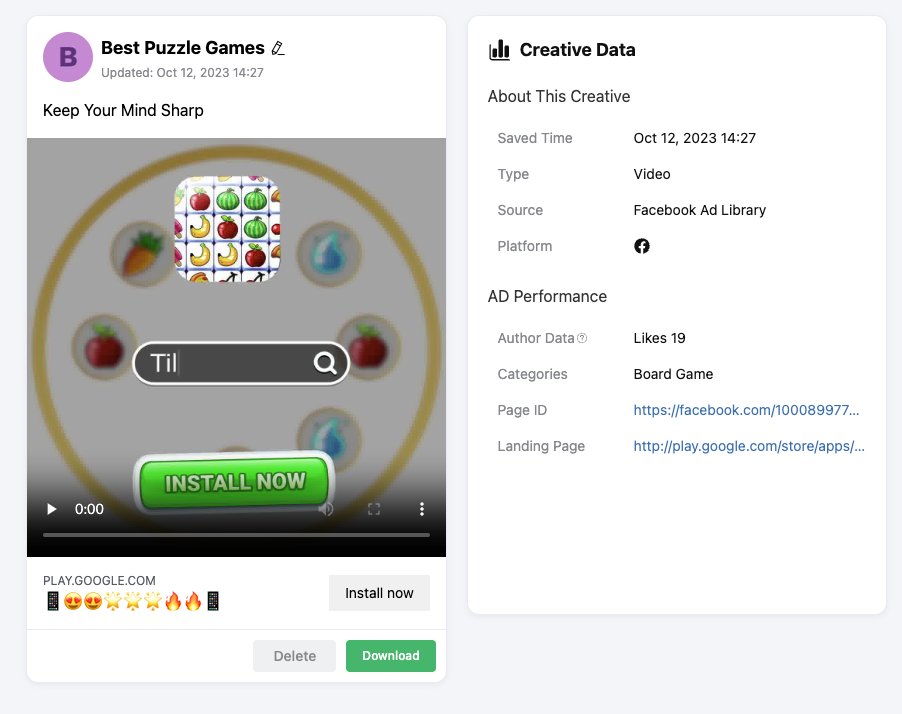Click the Best Puzzle Games purple avatar

pos(67,57)
